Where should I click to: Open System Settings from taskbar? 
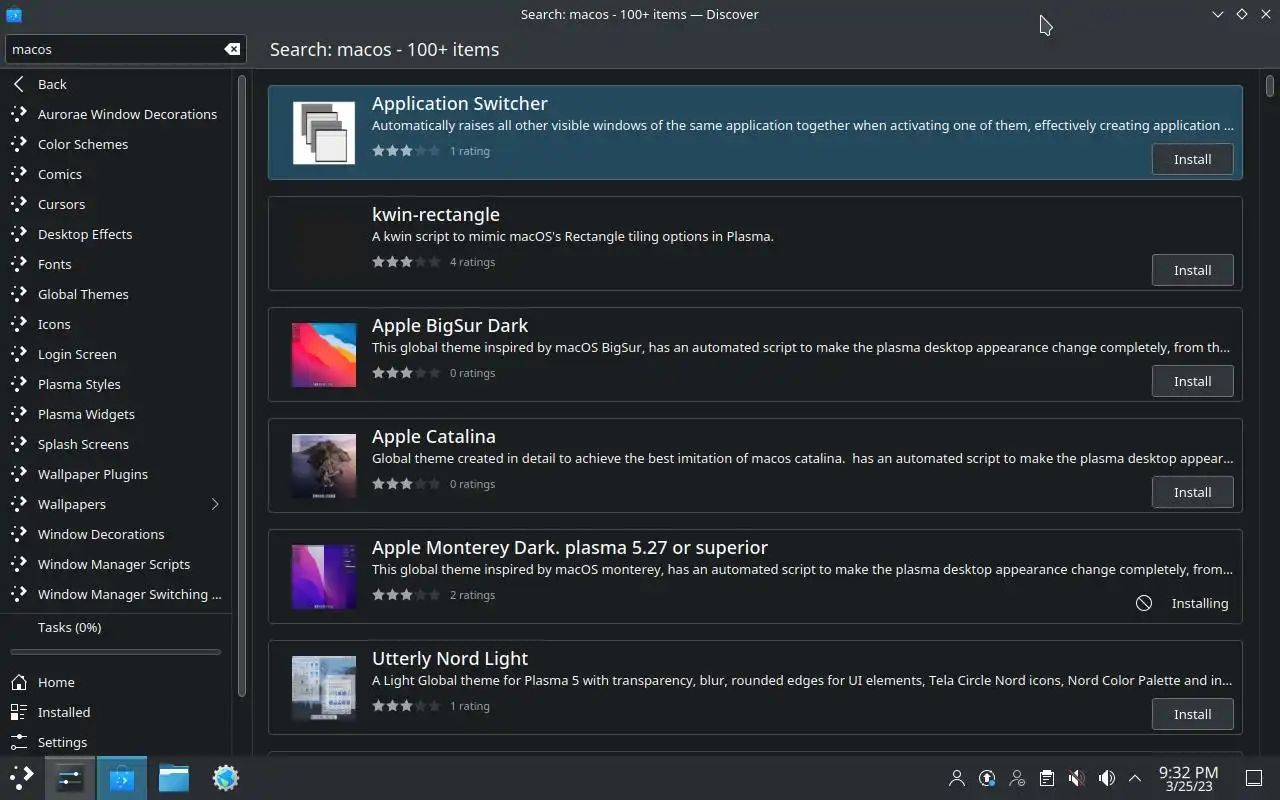(70, 778)
